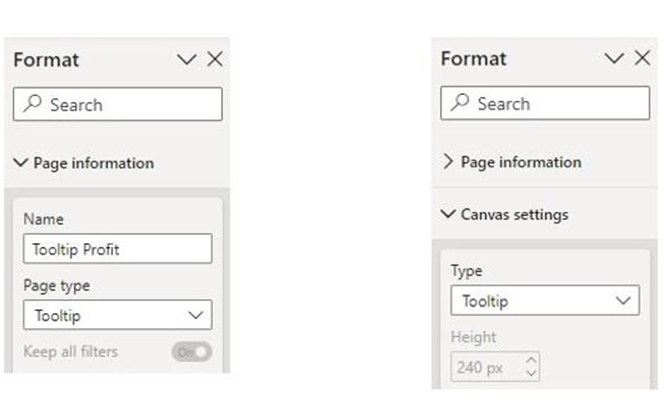The height and width of the screenshot is (420, 669).
Task: Collapse the Canvas settings section
Action: point(448,214)
